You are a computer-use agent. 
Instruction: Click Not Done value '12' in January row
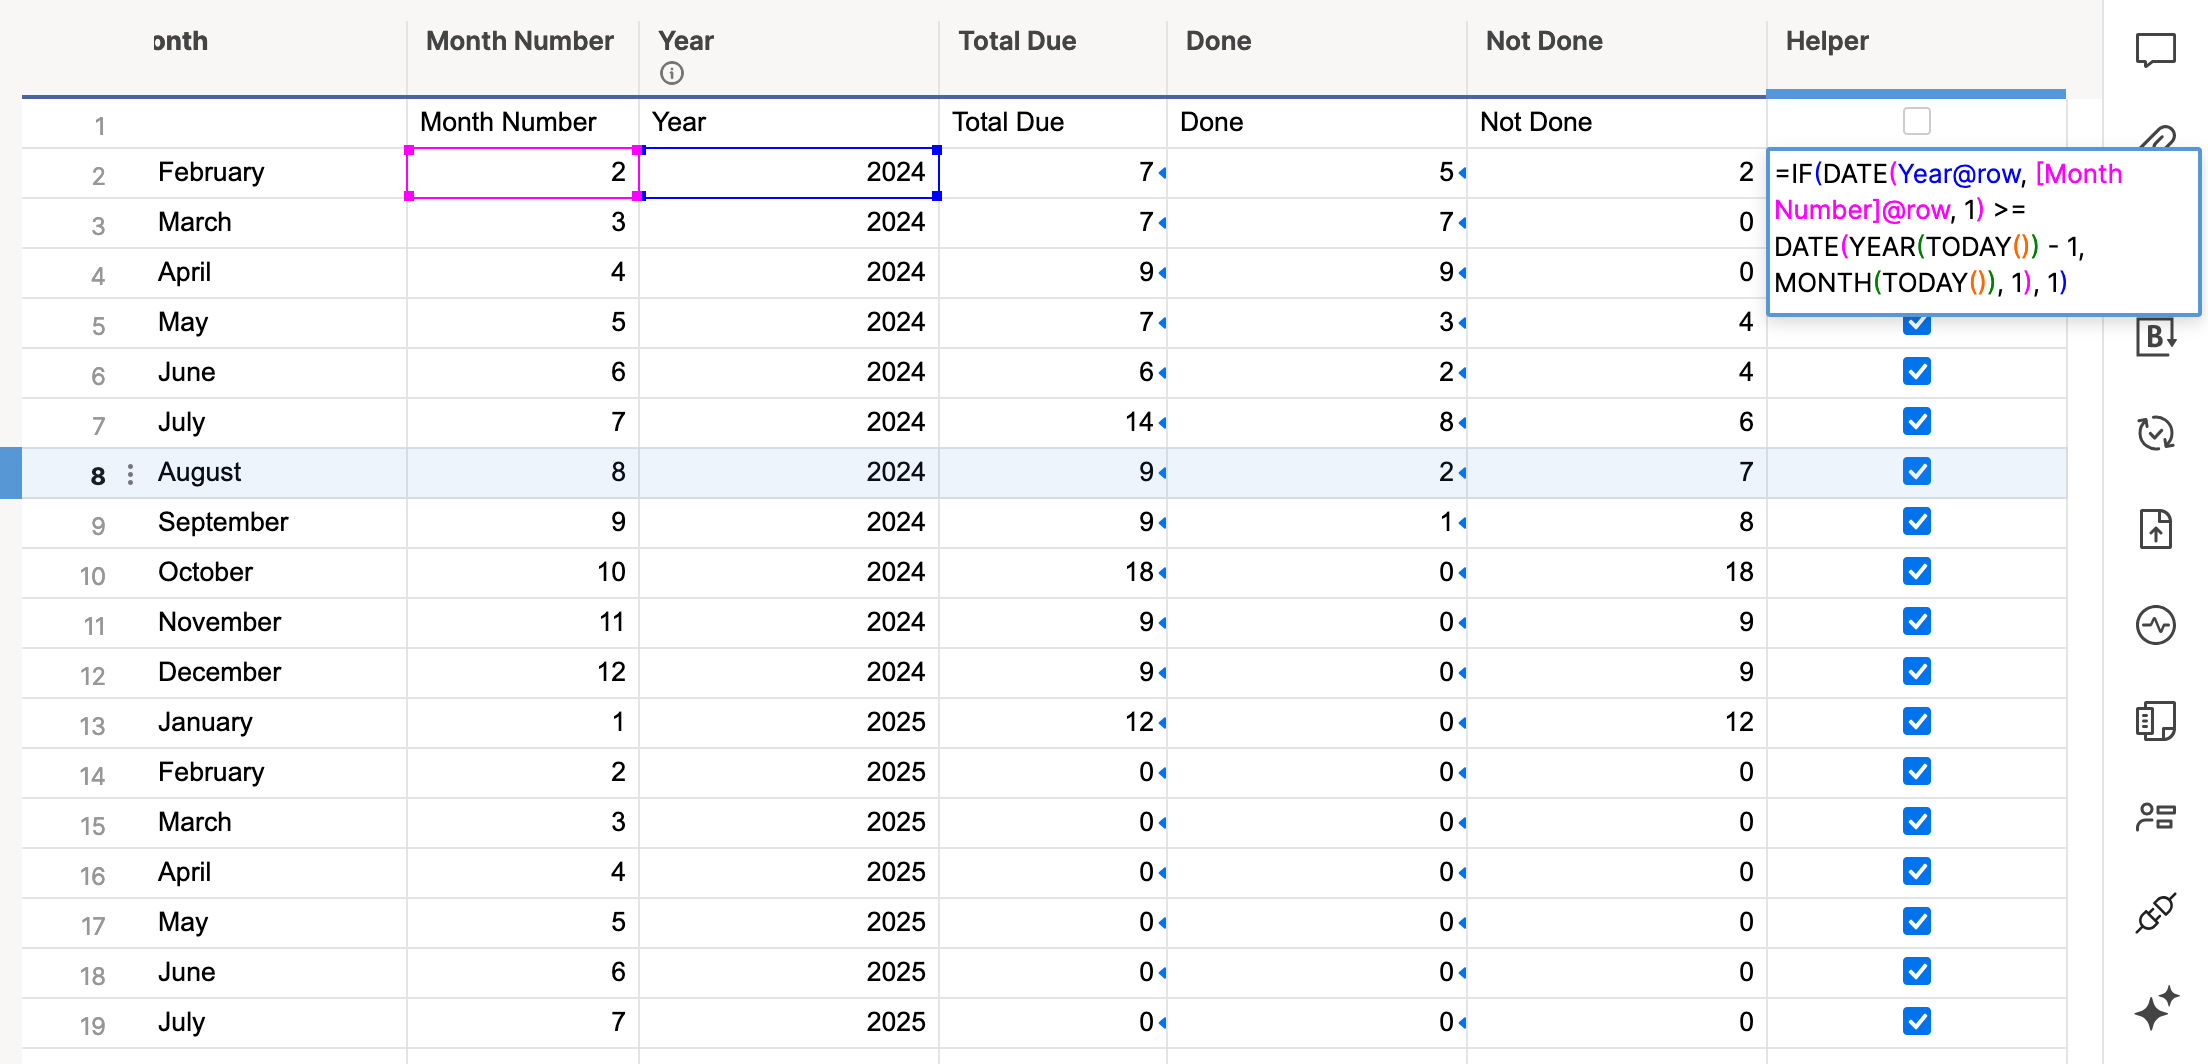1739,722
